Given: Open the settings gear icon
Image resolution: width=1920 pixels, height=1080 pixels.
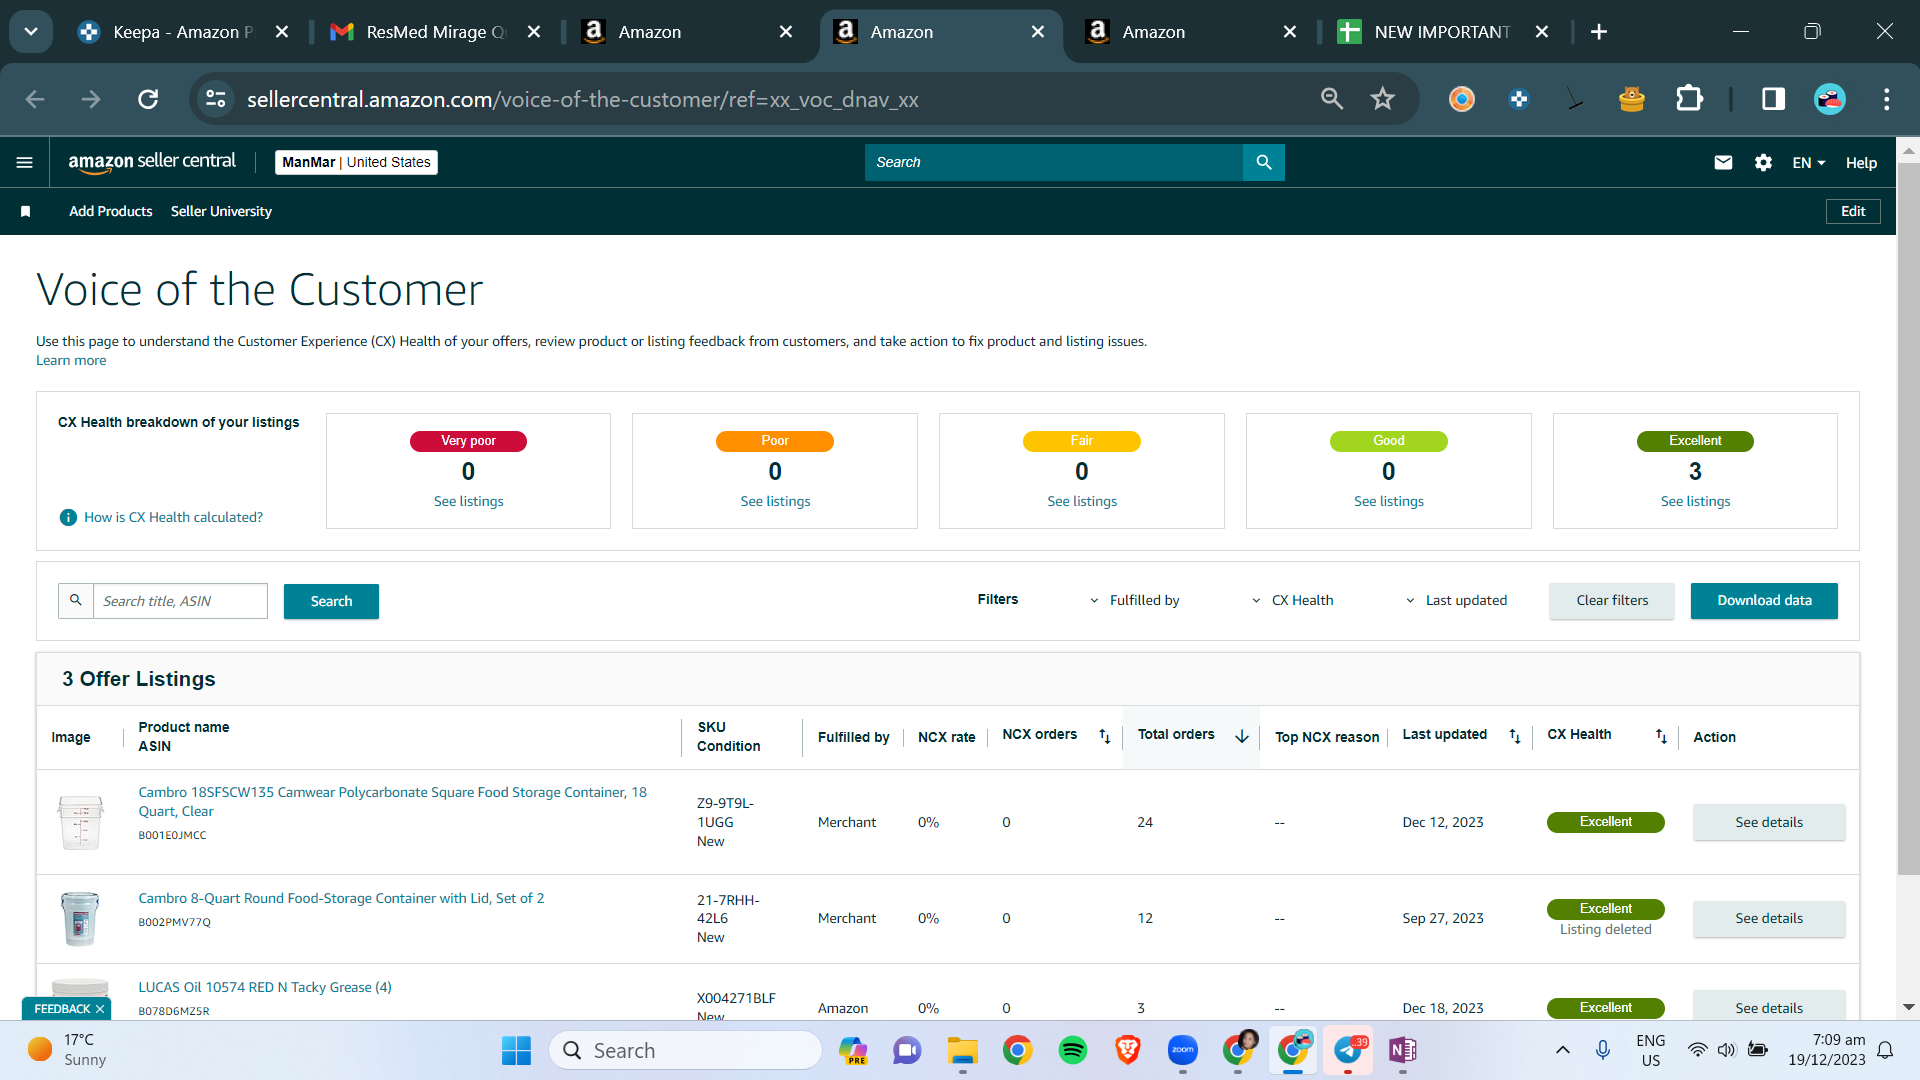Looking at the screenshot, I should 1763,162.
